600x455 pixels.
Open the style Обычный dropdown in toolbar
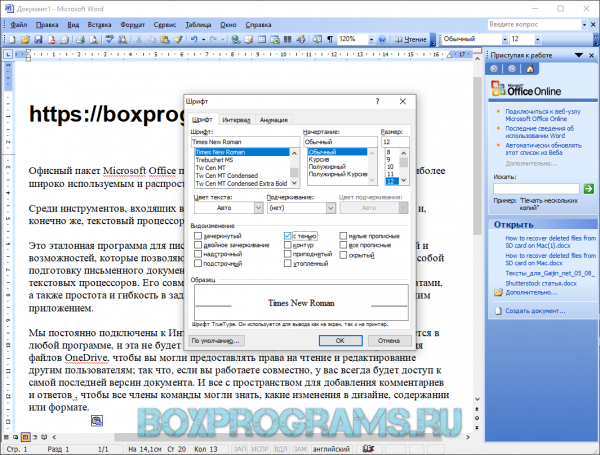tap(505, 39)
